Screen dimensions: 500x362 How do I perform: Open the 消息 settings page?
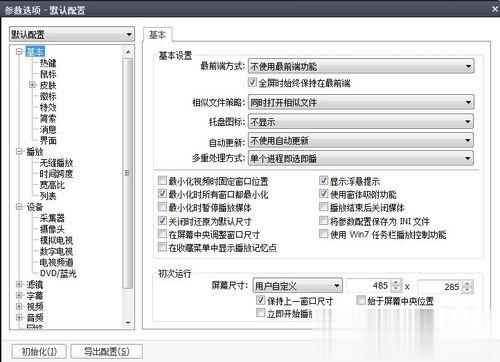(48, 129)
